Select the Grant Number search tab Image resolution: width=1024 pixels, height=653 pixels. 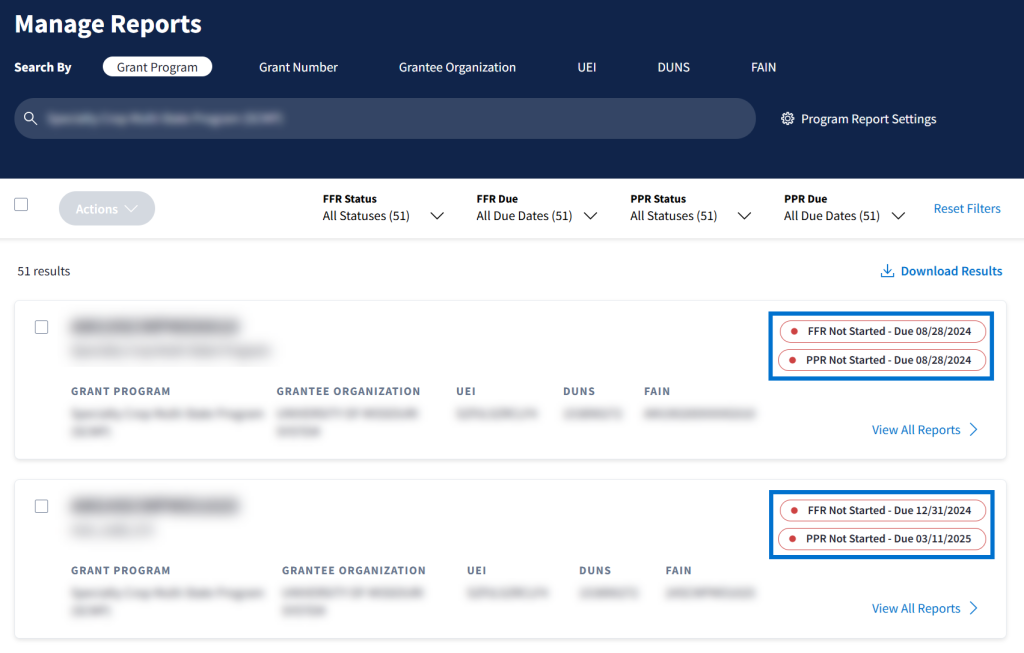click(x=298, y=67)
